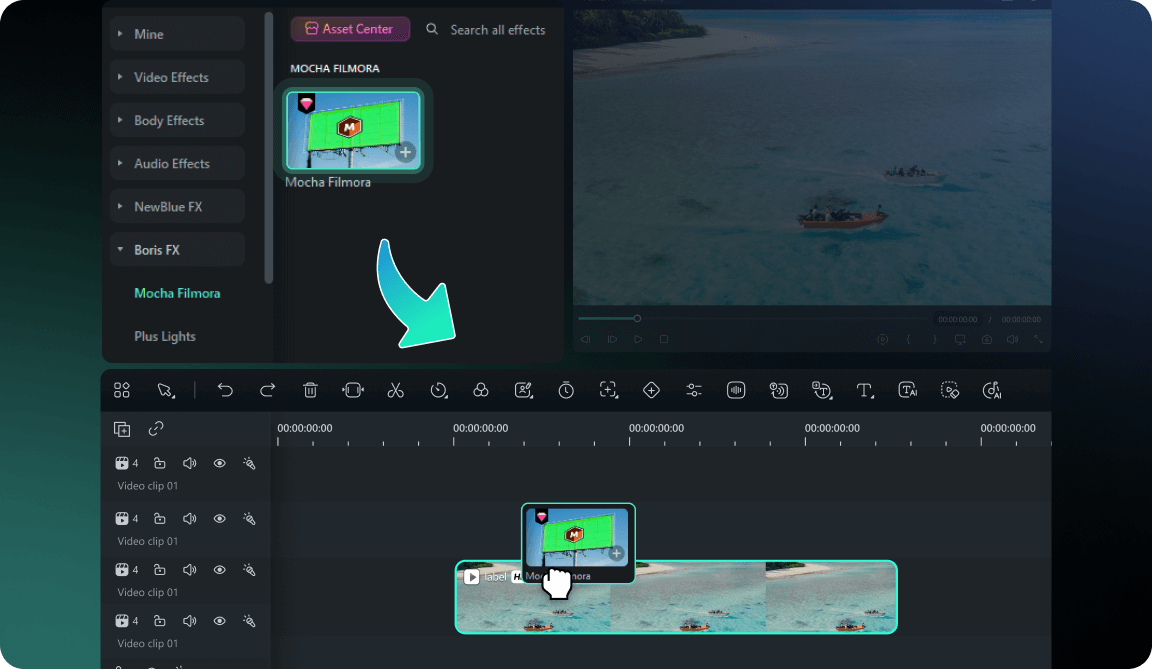
Task: Mute the topmost video track
Action: tap(190, 463)
